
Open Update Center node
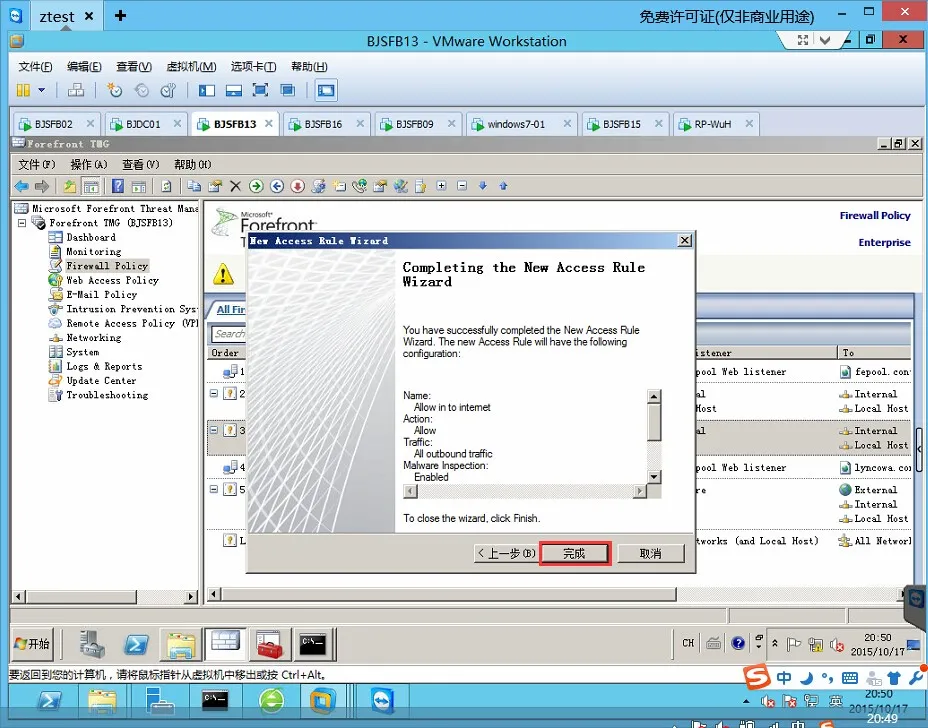point(101,381)
